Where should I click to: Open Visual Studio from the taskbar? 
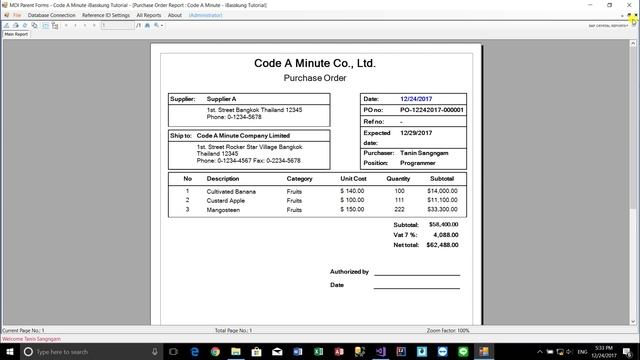[x=380, y=351]
